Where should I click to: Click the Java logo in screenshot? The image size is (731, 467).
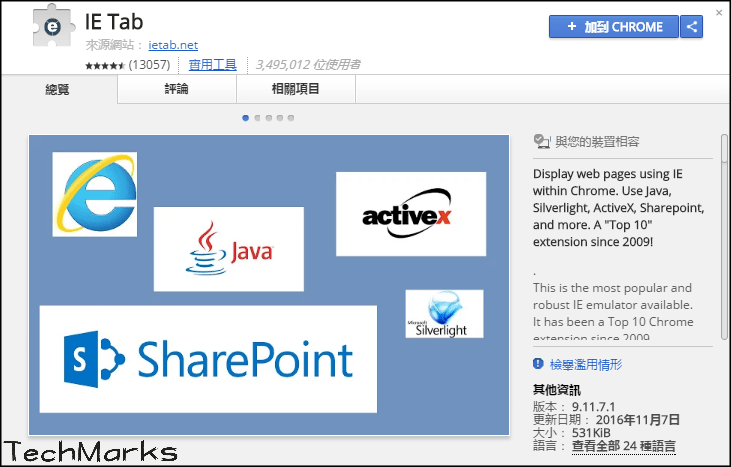click(x=228, y=249)
